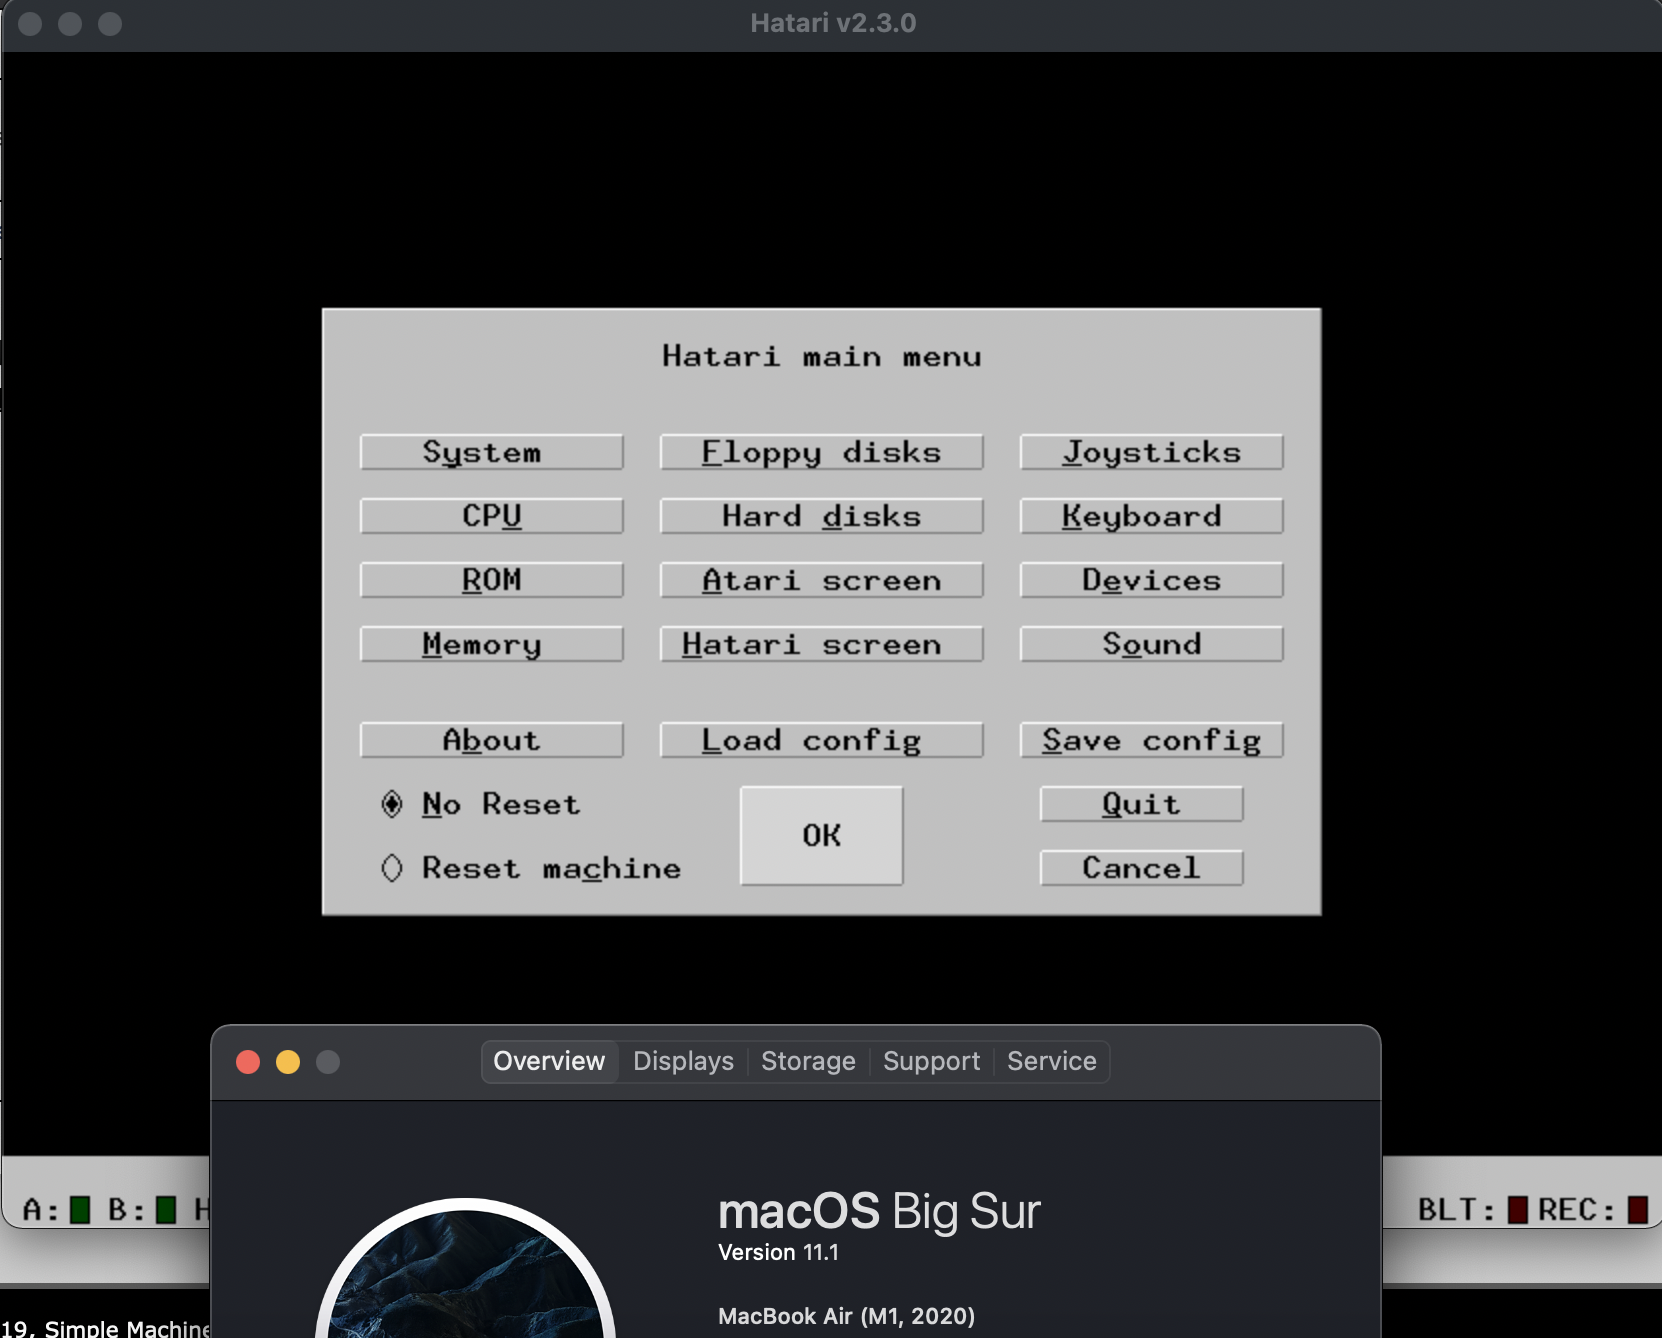
Task: Open the Floppy disks dialog
Action: click(x=821, y=452)
